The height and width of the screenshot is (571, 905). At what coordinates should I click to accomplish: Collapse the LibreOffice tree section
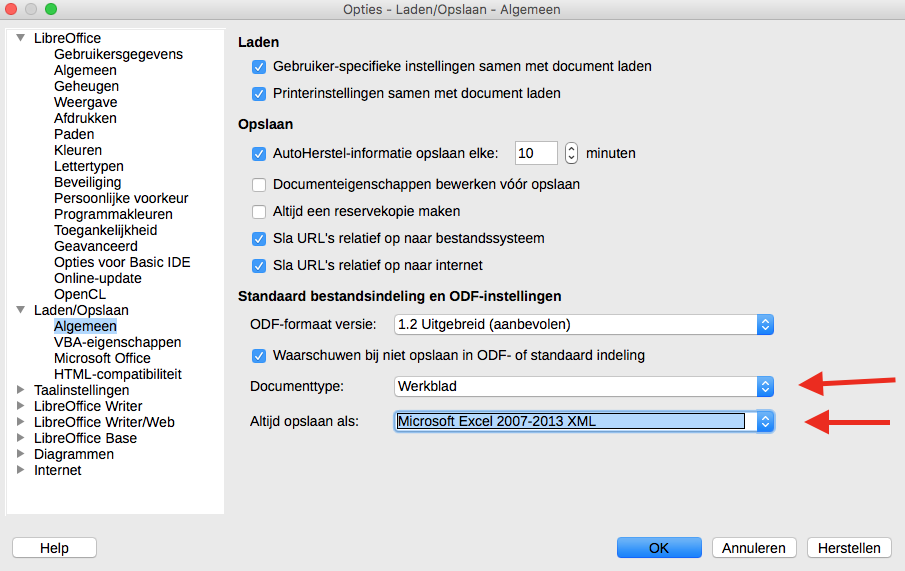[21, 38]
